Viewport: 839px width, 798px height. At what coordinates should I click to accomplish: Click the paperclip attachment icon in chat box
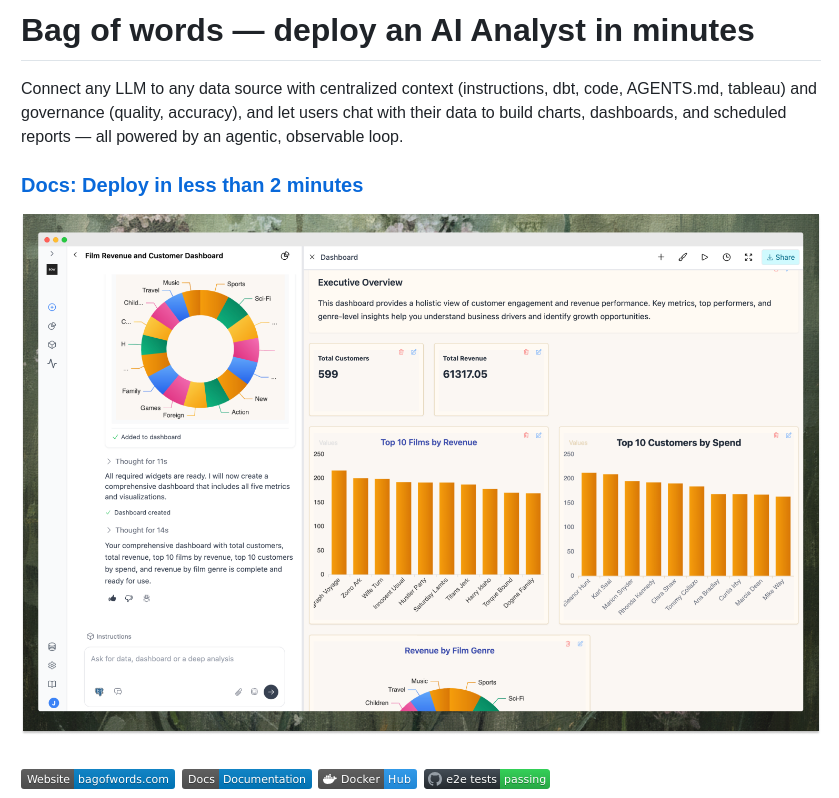pyautogui.click(x=238, y=691)
